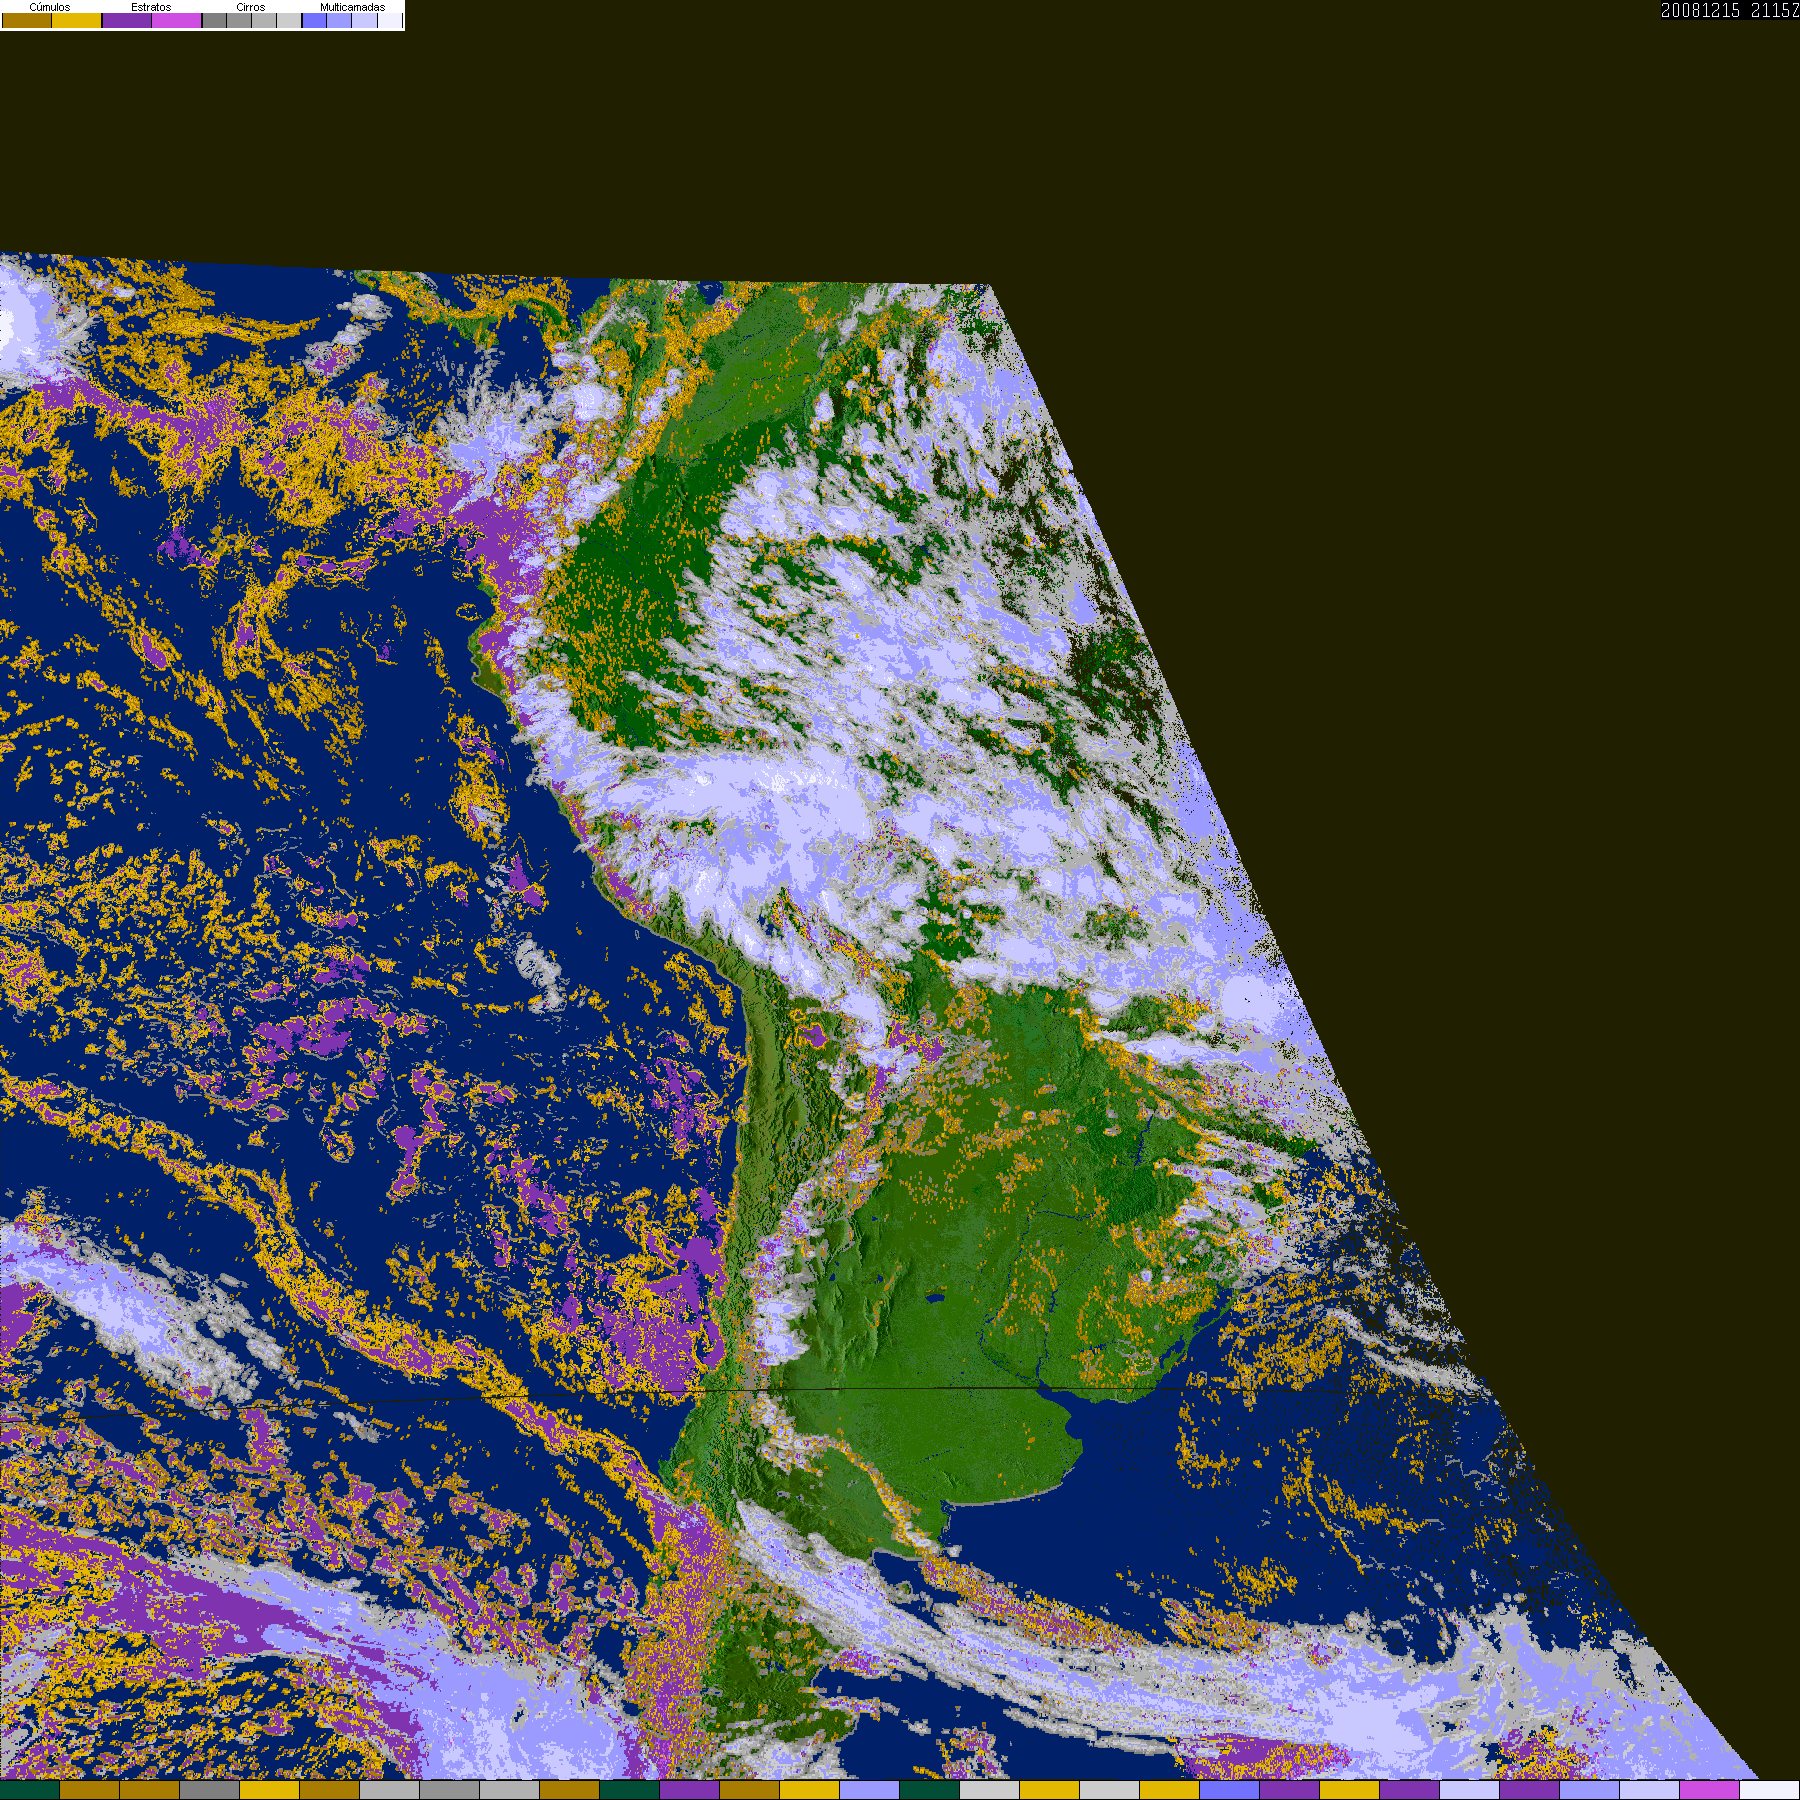Click the magenta block in bottom color strip

[1709, 1790]
